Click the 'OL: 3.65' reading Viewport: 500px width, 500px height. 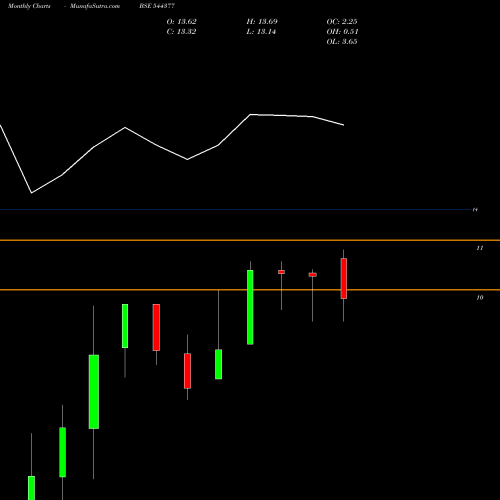pyautogui.click(x=342, y=42)
